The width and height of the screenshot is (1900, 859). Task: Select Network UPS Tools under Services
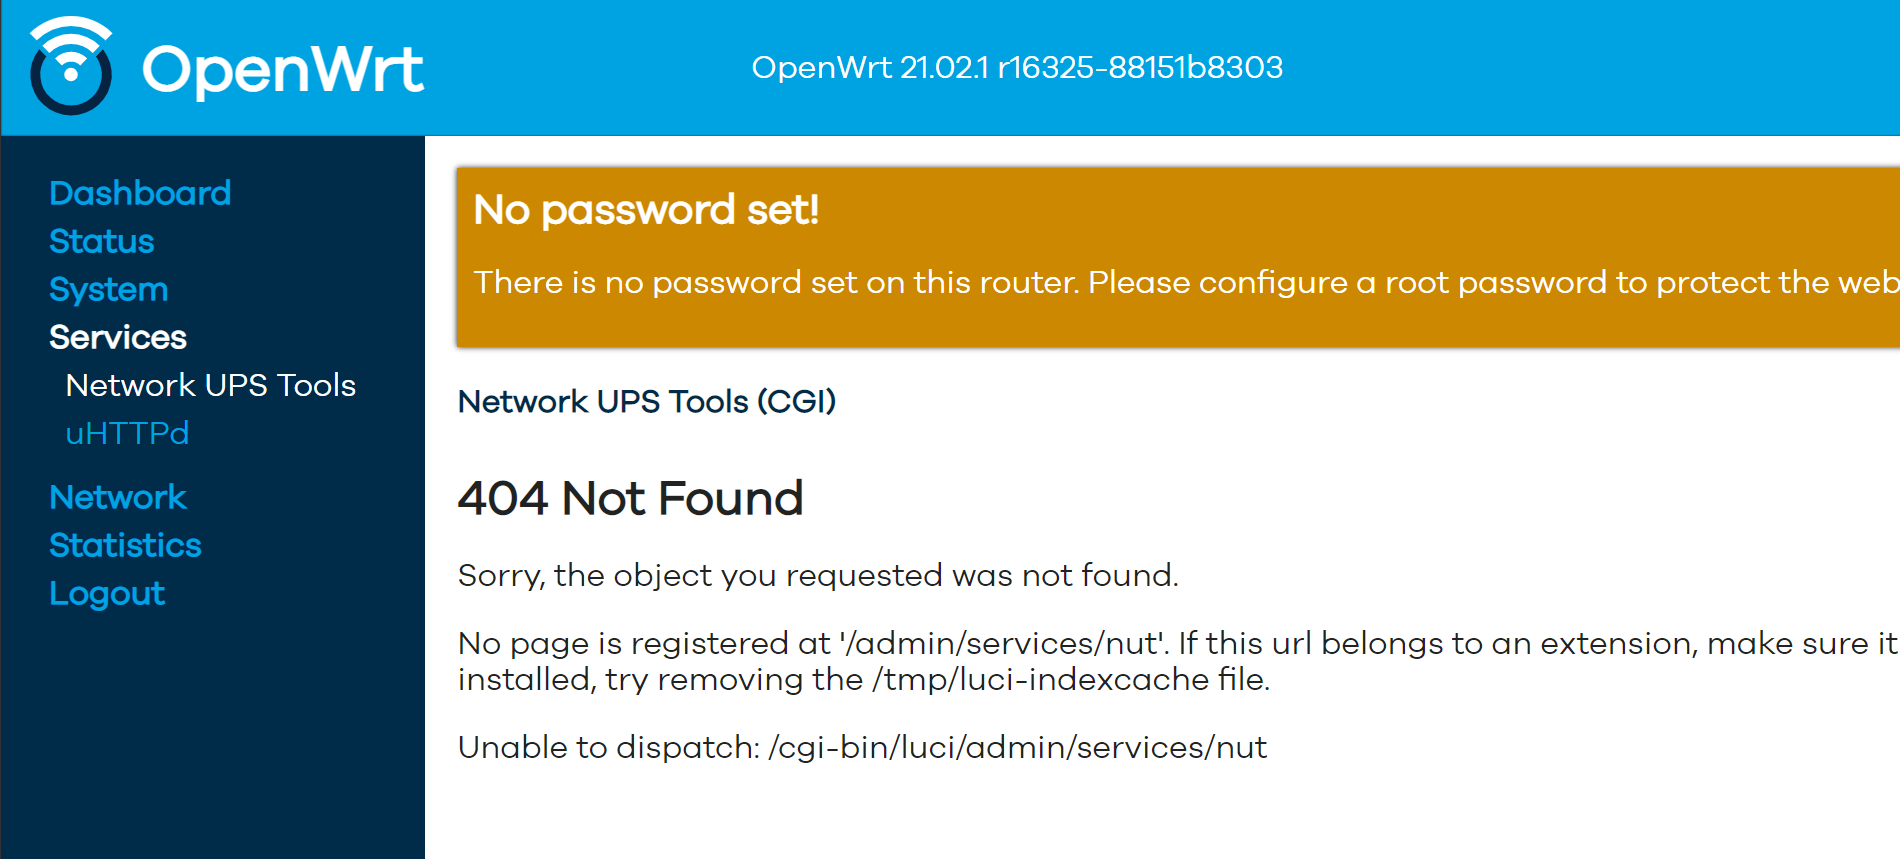(x=210, y=385)
